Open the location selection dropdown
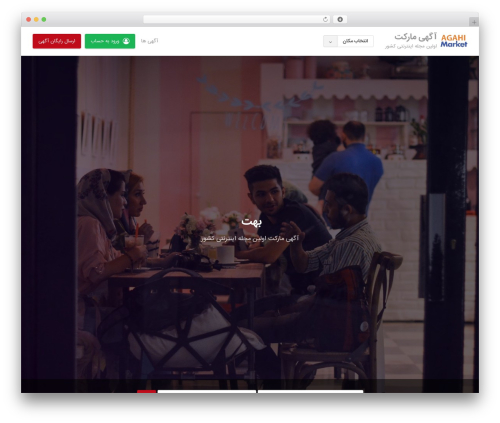 pyautogui.click(x=348, y=41)
